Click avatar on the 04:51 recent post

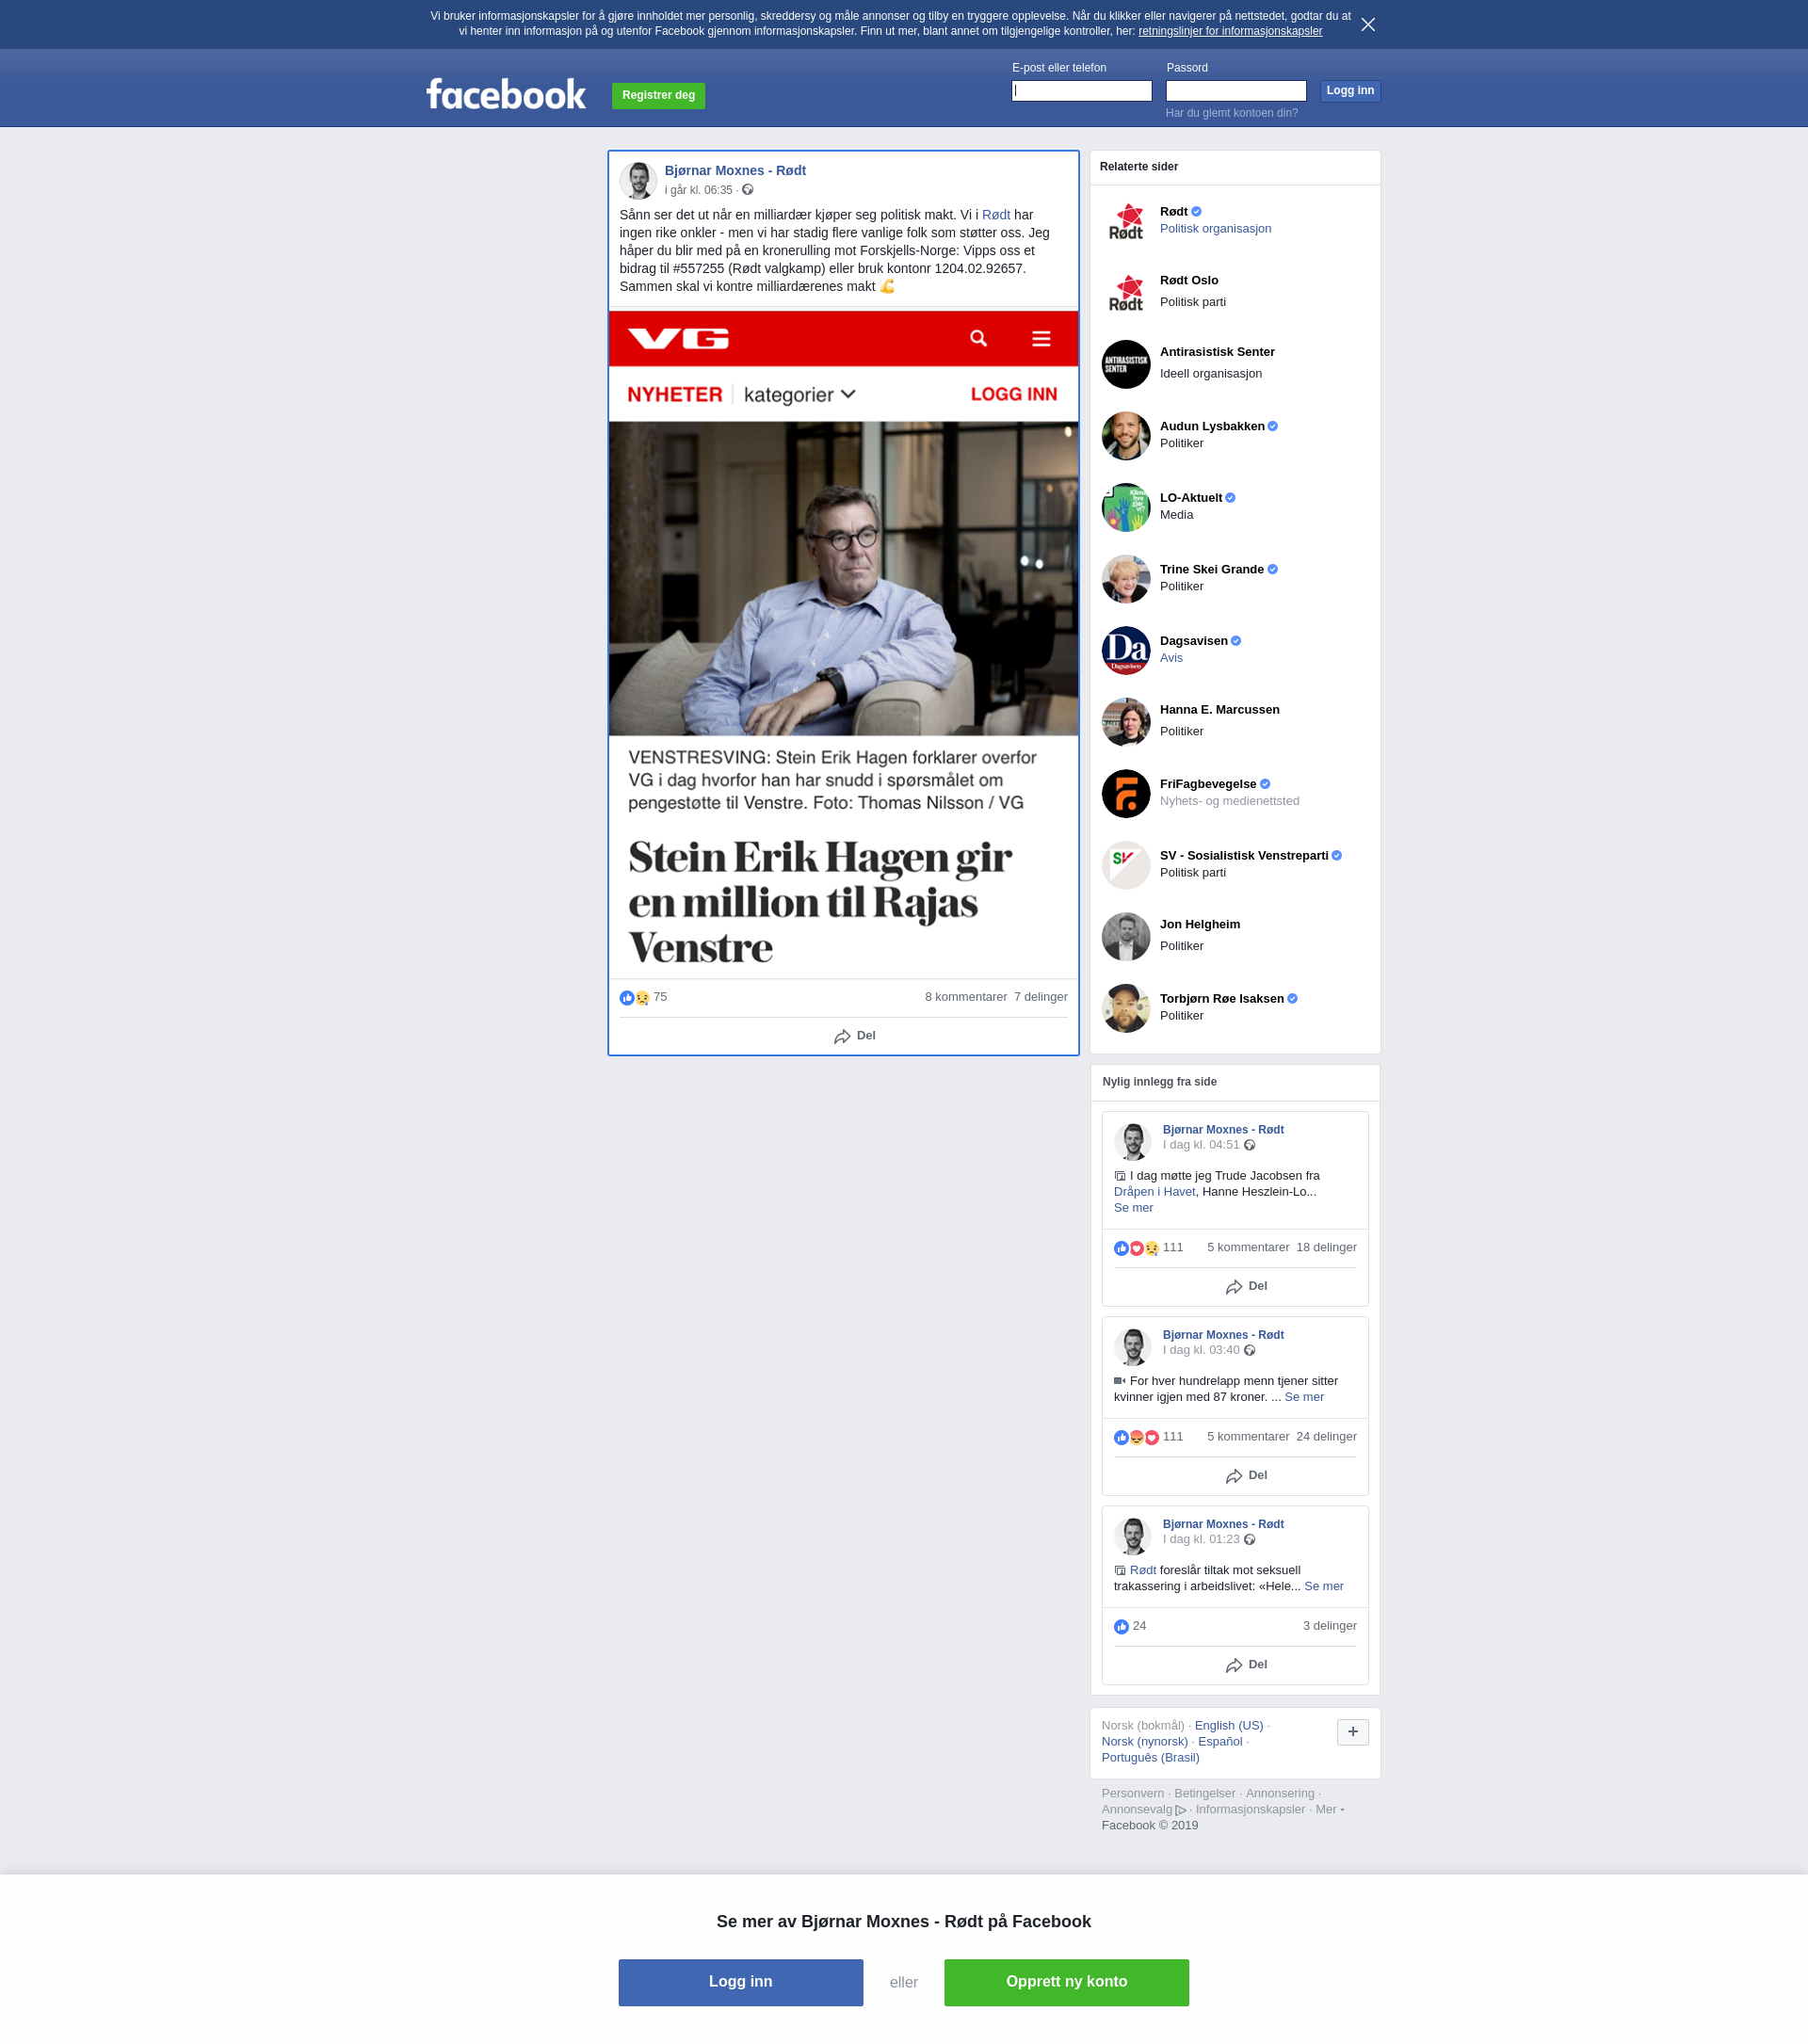(x=1133, y=1141)
